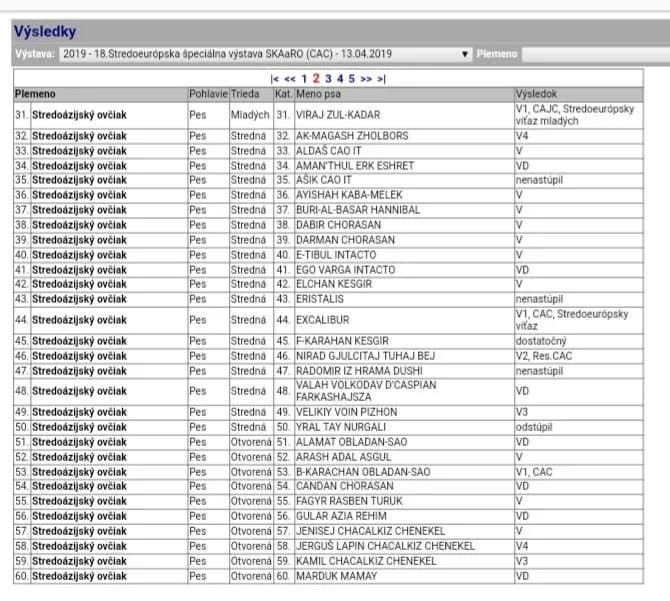The width and height of the screenshot is (670, 601).
Task: Select dog name ALDAŠ CAO IT
Action: click(329, 151)
